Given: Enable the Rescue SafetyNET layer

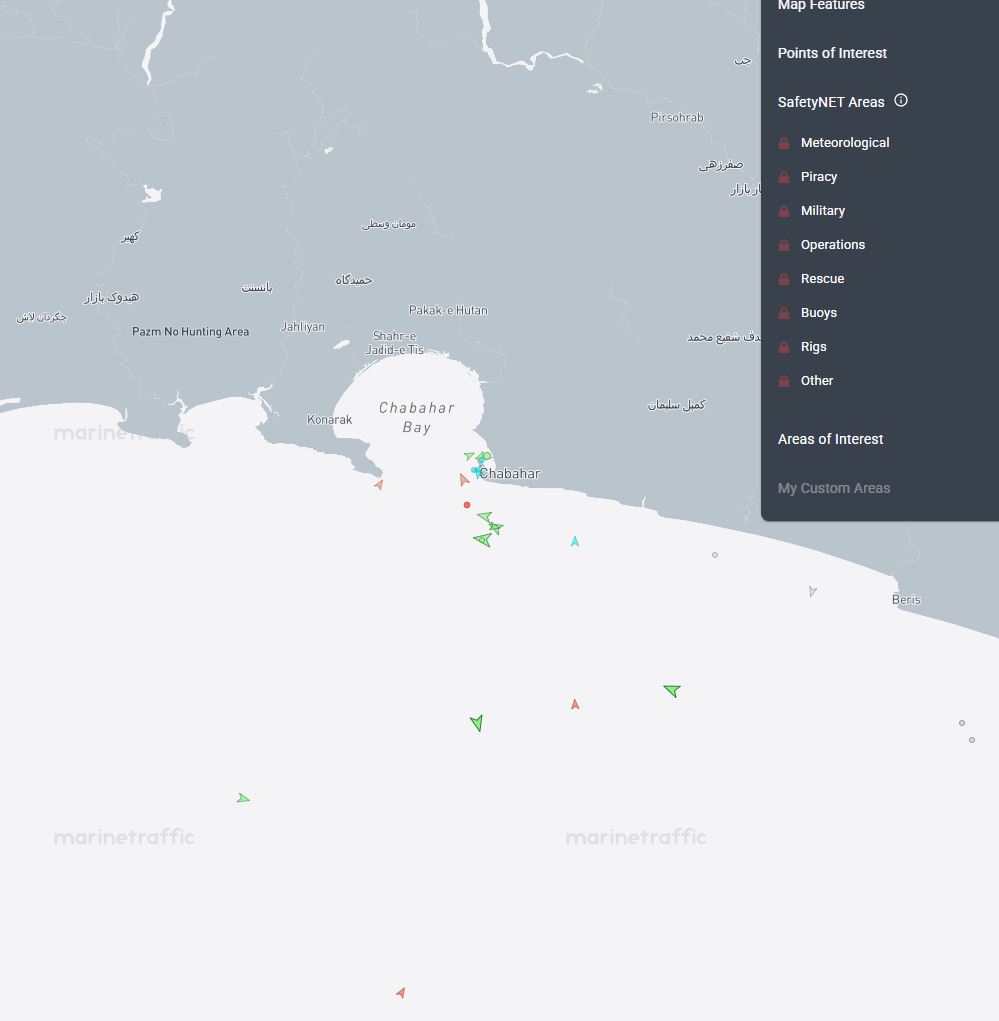Looking at the screenshot, I should [823, 279].
